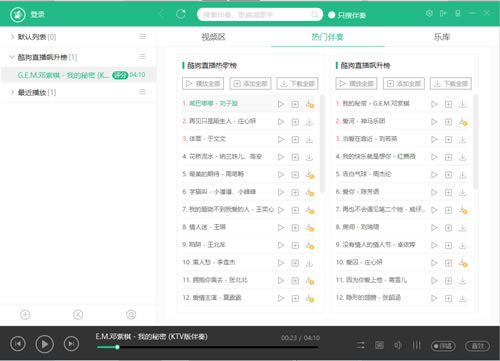Toggle the 只搜伴奏 radio option

click(x=347, y=15)
